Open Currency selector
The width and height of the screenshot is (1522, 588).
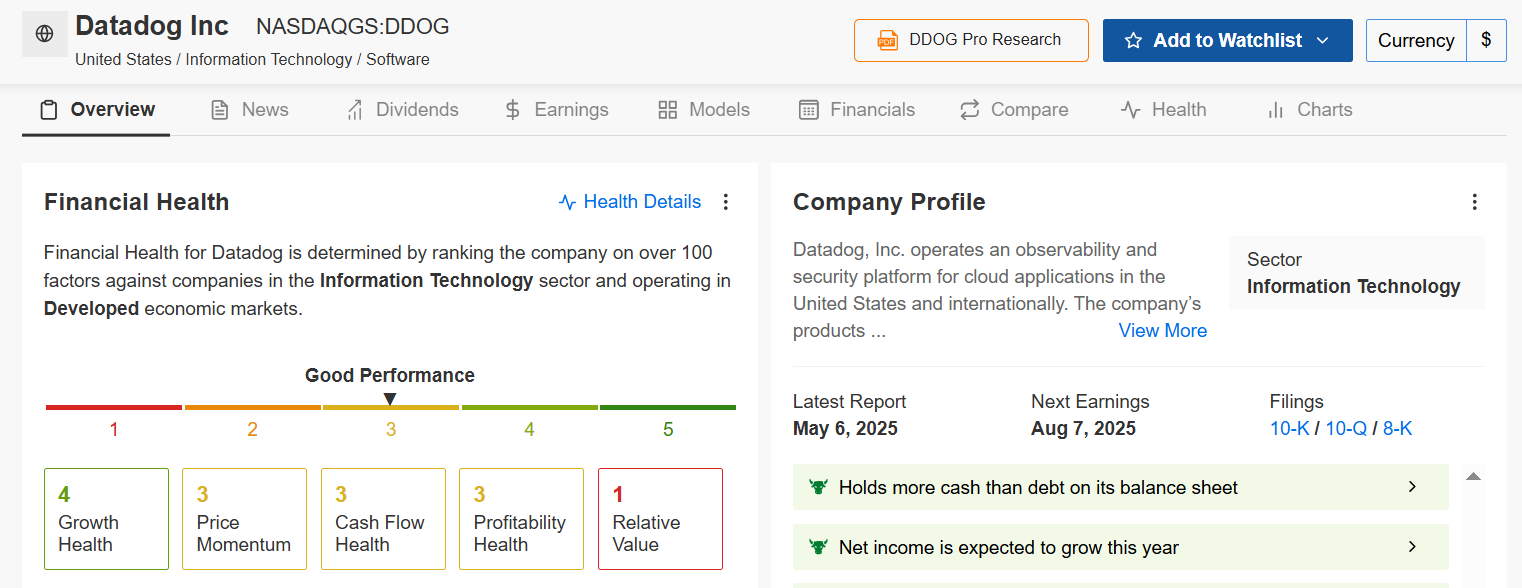point(1416,40)
